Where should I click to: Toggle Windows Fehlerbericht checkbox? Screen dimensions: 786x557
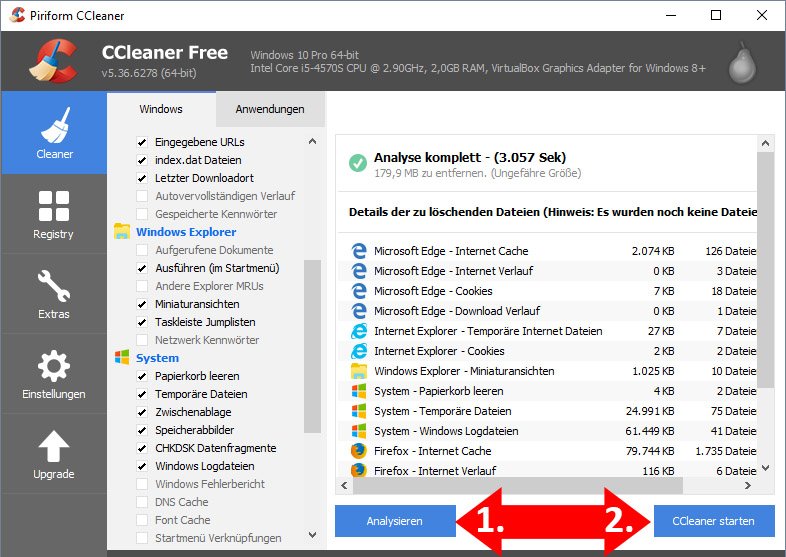(x=142, y=484)
